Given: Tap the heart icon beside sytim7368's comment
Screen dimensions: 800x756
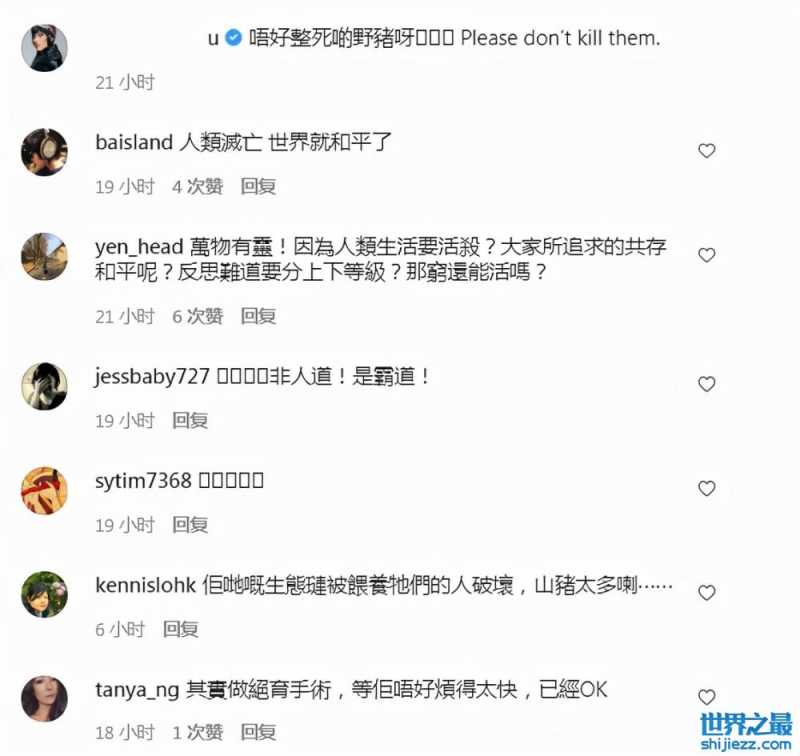Looking at the screenshot, I should 707,489.
